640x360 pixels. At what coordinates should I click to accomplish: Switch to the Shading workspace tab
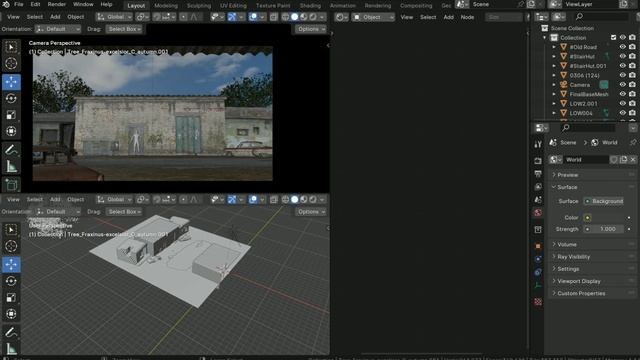point(310,5)
